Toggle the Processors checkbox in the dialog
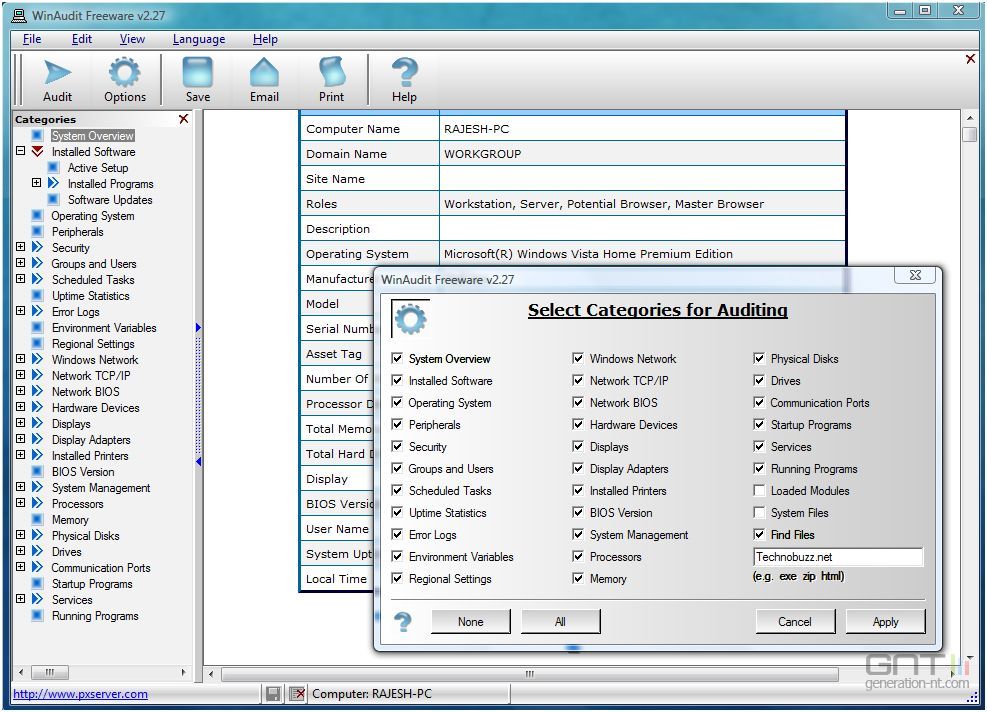This screenshot has height=712, width=987. (x=578, y=557)
